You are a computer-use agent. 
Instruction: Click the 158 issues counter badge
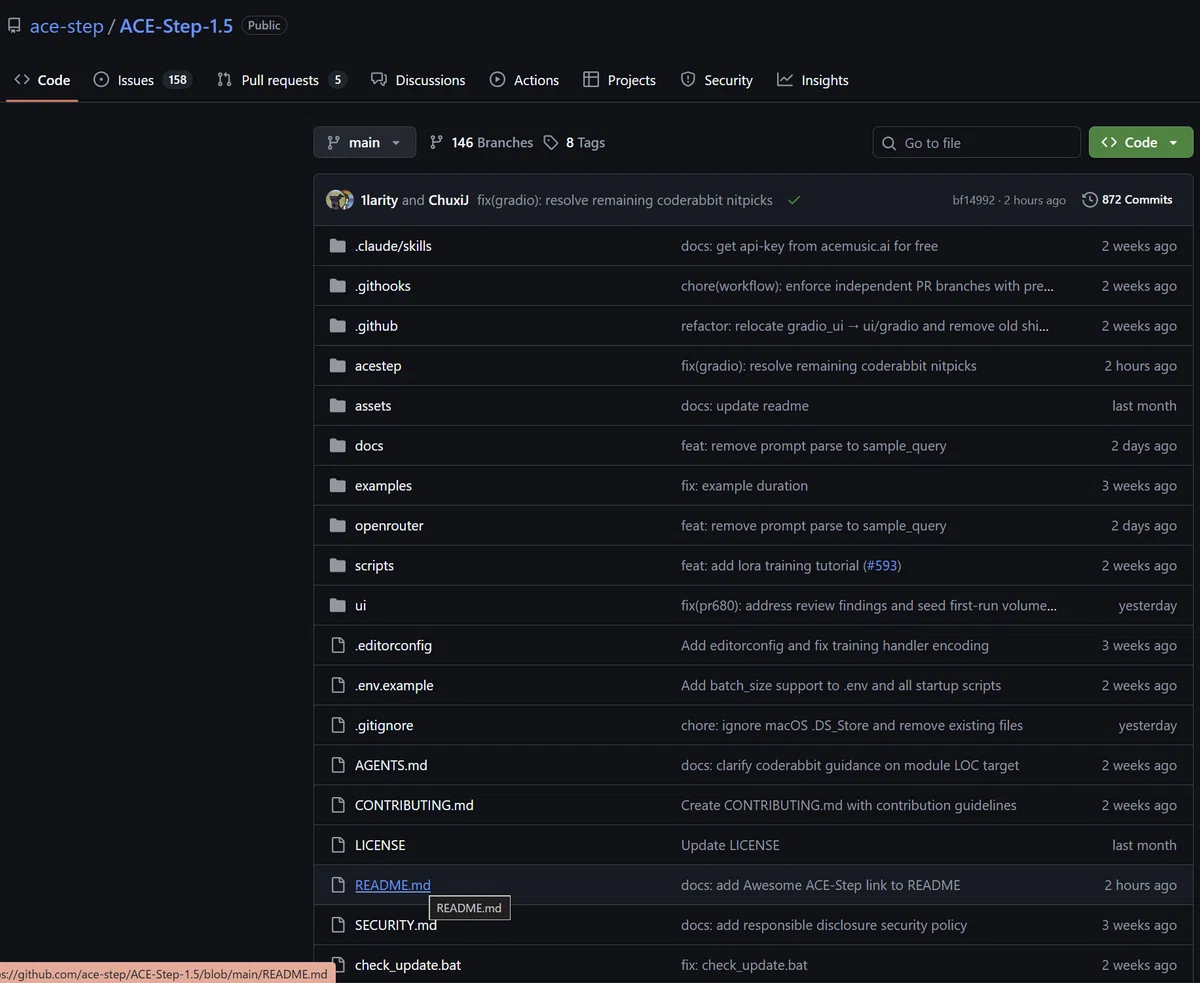177,80
